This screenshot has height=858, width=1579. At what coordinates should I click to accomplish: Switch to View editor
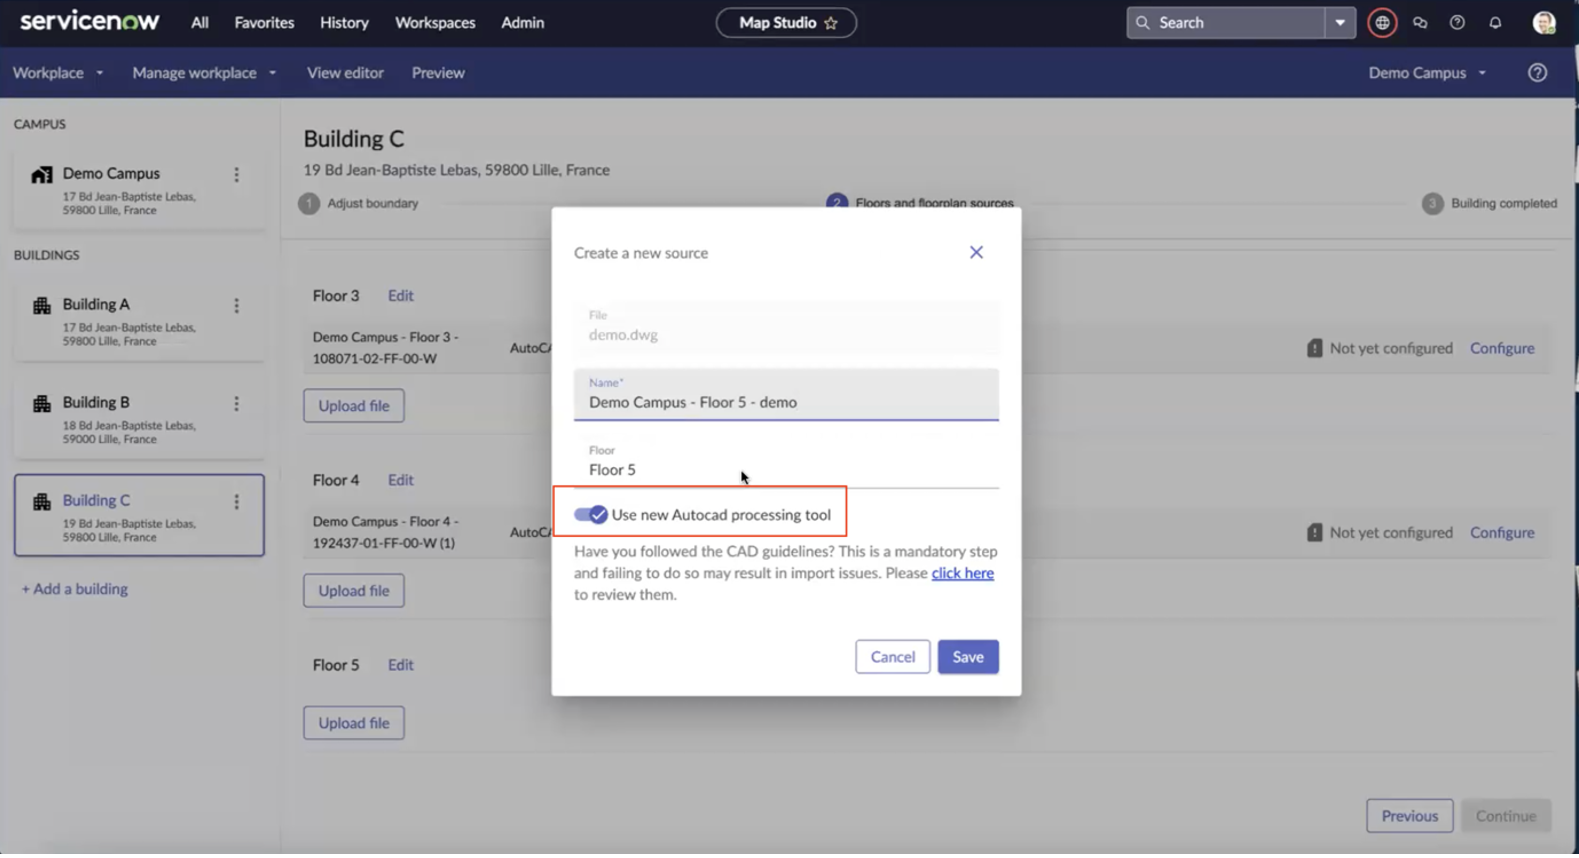pos(345,72)
